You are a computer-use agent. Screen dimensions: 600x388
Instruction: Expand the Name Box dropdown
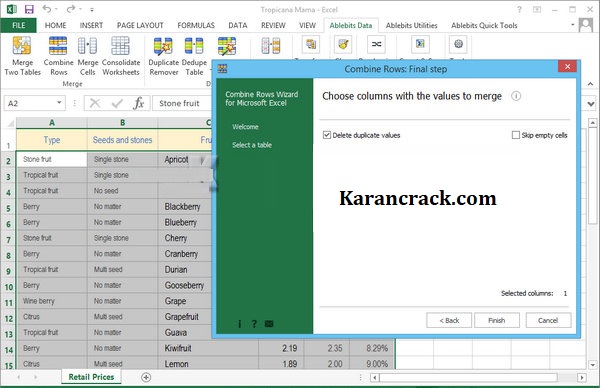[59, 103]
